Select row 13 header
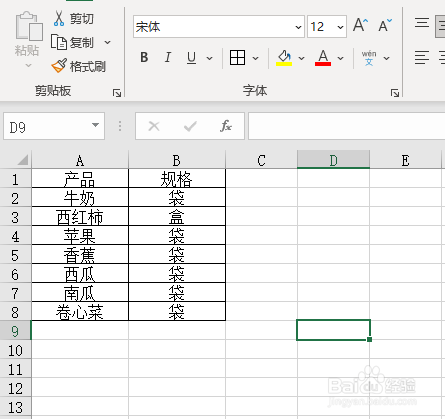This screenshot has width=445, height=419. coord(15,407)
